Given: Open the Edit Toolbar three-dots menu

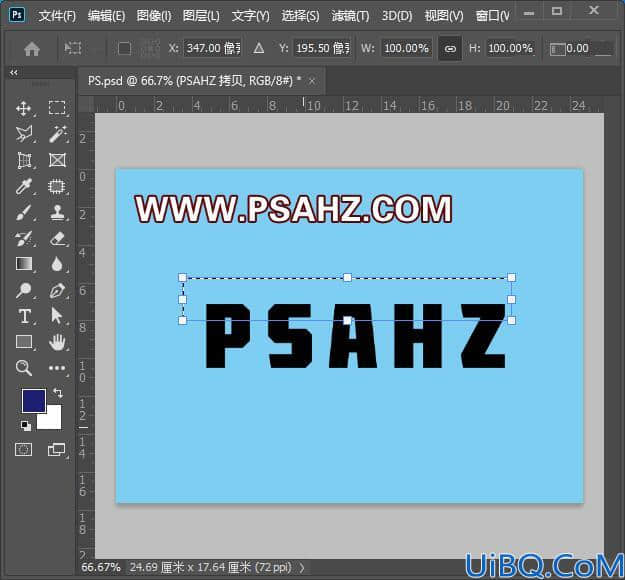Looking at the screenshot, I should point(57,368).
